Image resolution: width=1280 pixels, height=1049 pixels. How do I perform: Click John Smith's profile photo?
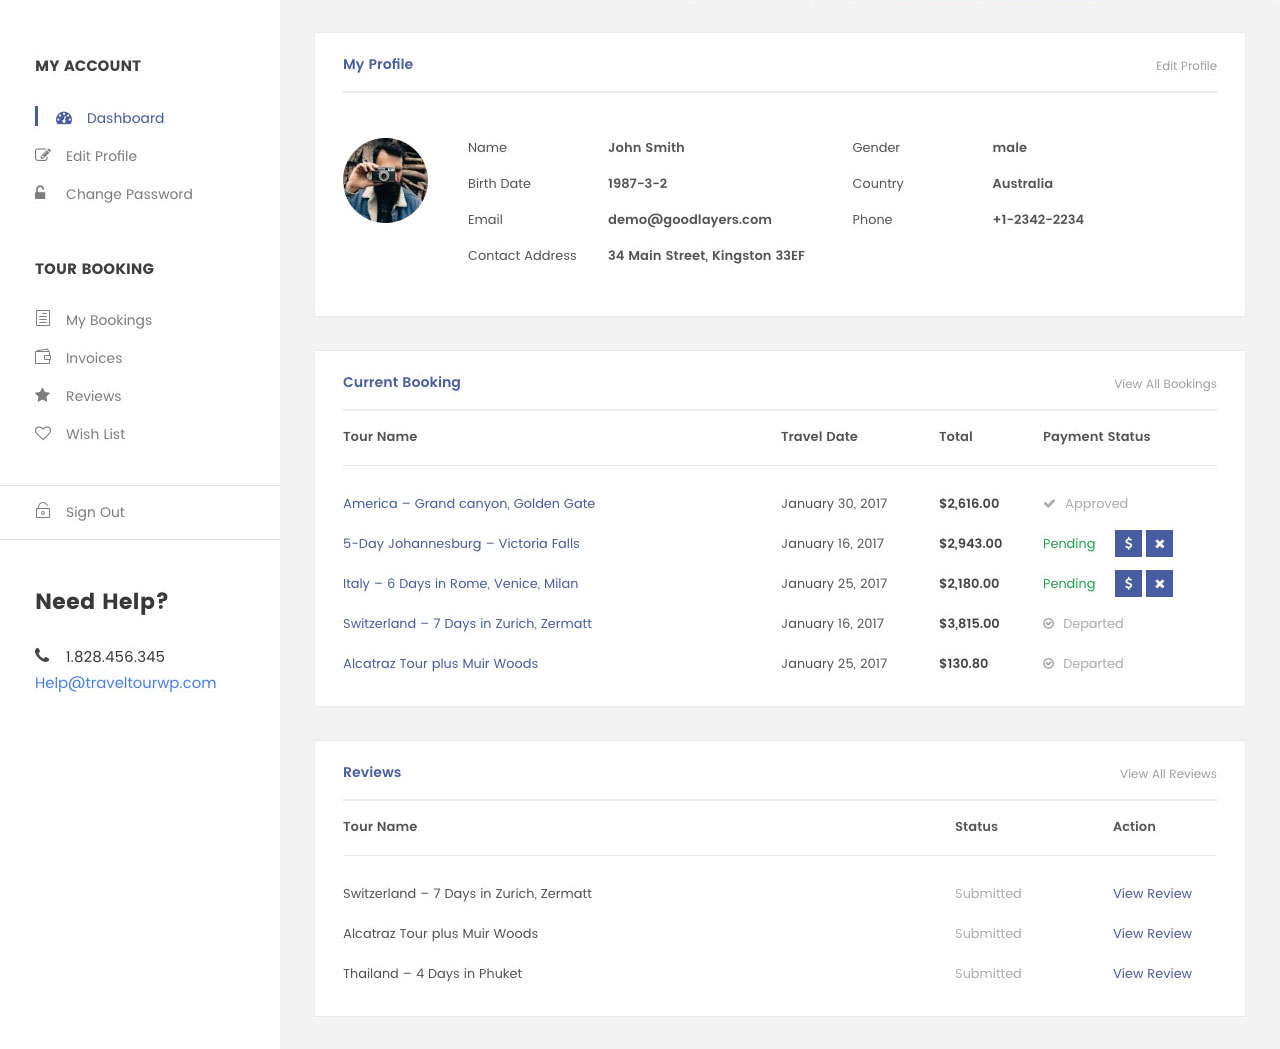(x=385, y=180)
